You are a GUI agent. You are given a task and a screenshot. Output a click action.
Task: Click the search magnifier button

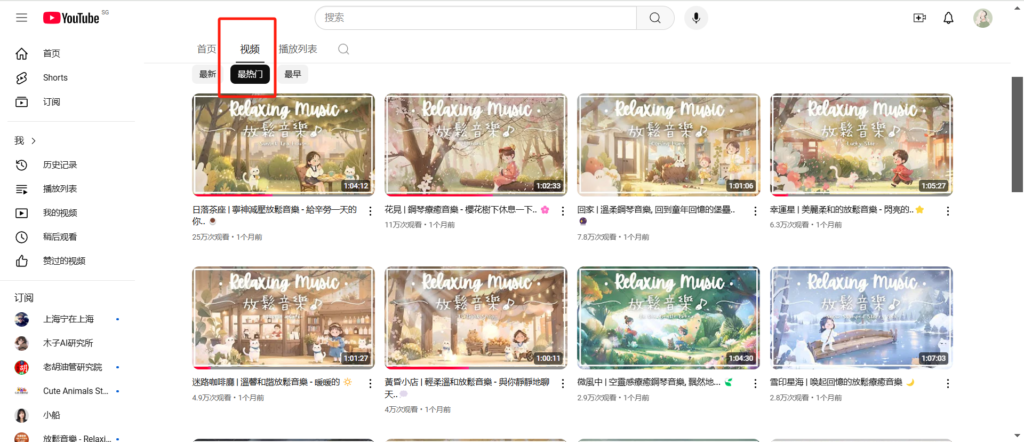coord(655,18)
